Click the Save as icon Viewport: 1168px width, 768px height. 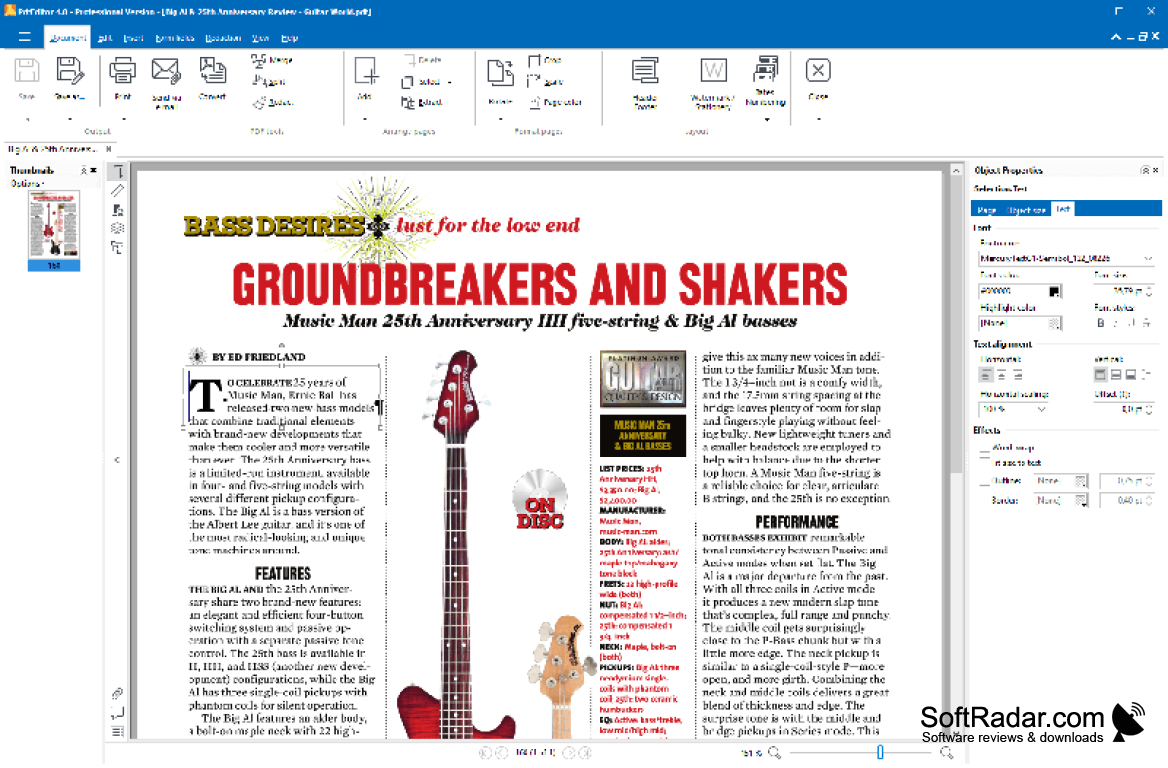[x=69, y=72]
